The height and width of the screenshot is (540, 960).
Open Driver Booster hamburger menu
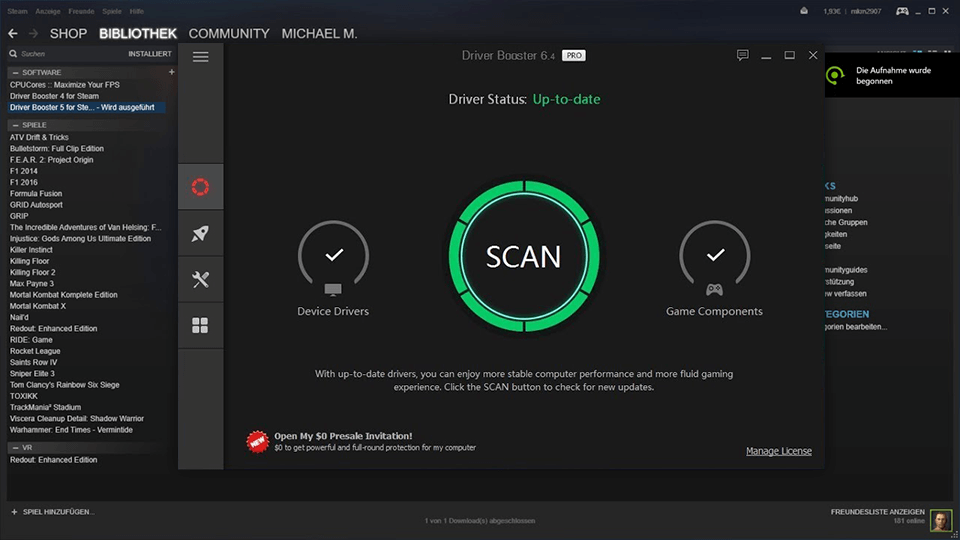(x=200, y=57)
